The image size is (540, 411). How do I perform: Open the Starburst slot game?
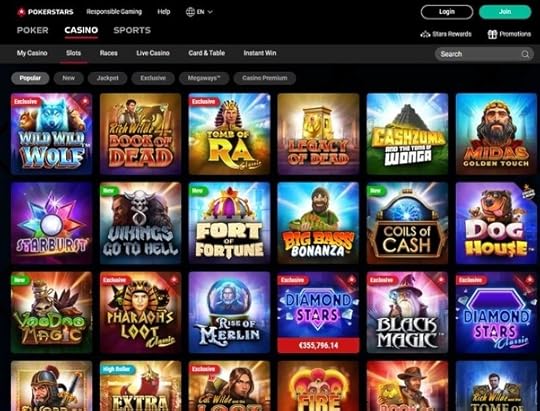(x=51, y=223)
